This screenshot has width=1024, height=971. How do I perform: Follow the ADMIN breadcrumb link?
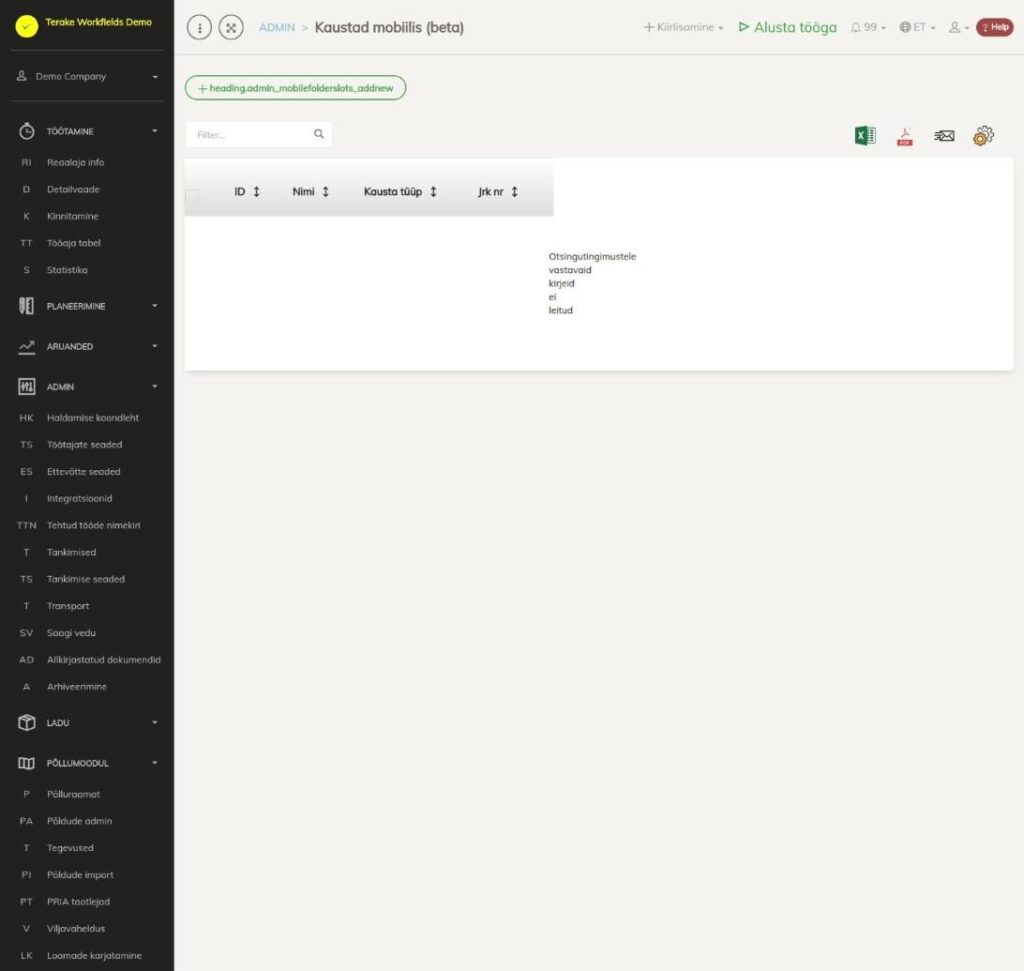[x=277, y=27]
